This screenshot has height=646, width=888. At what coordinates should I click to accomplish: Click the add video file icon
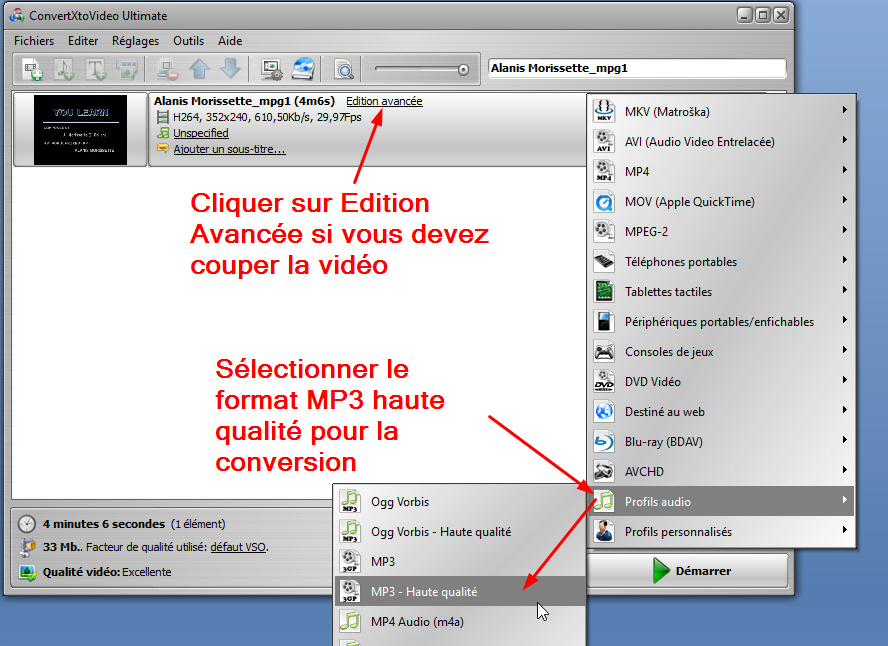32,69
